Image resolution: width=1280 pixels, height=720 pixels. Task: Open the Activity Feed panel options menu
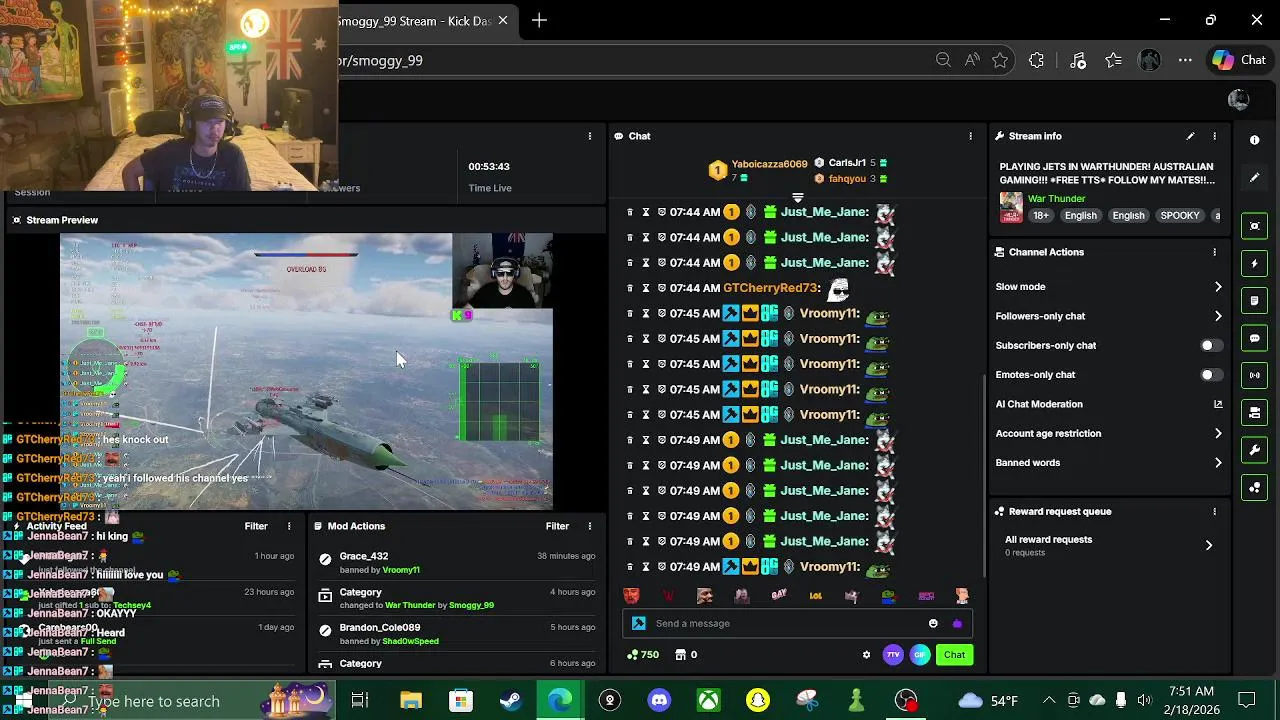pyautogui.click(x=289, y=526)
